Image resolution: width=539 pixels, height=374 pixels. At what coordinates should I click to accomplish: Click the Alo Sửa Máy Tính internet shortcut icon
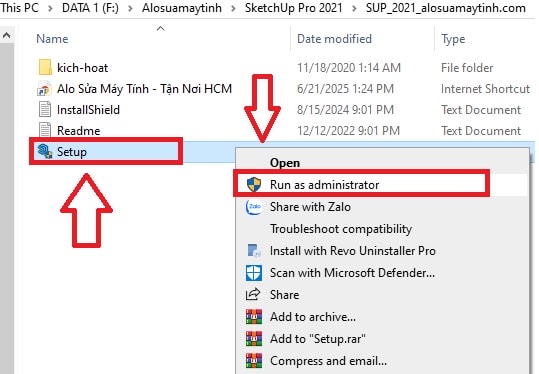click(45, 89)
